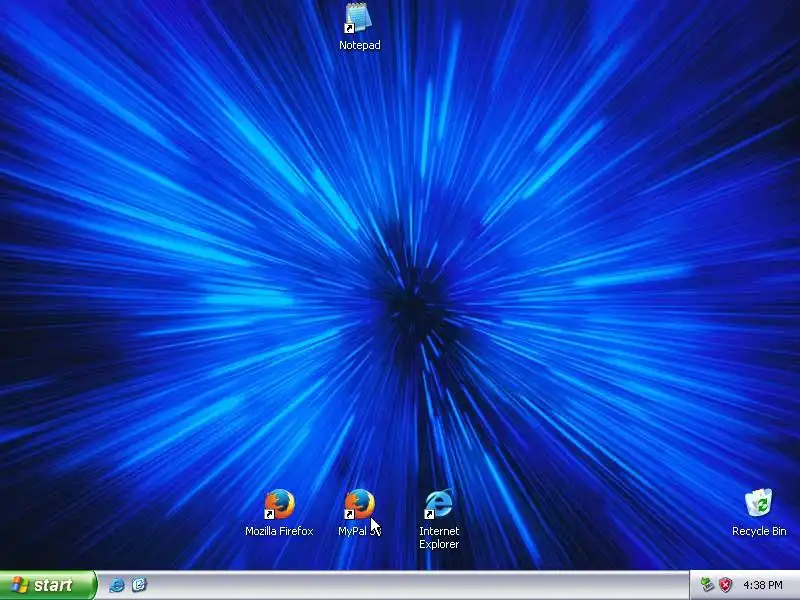Select the MyPal desktop shortcut icon

(x=359, y=504)
